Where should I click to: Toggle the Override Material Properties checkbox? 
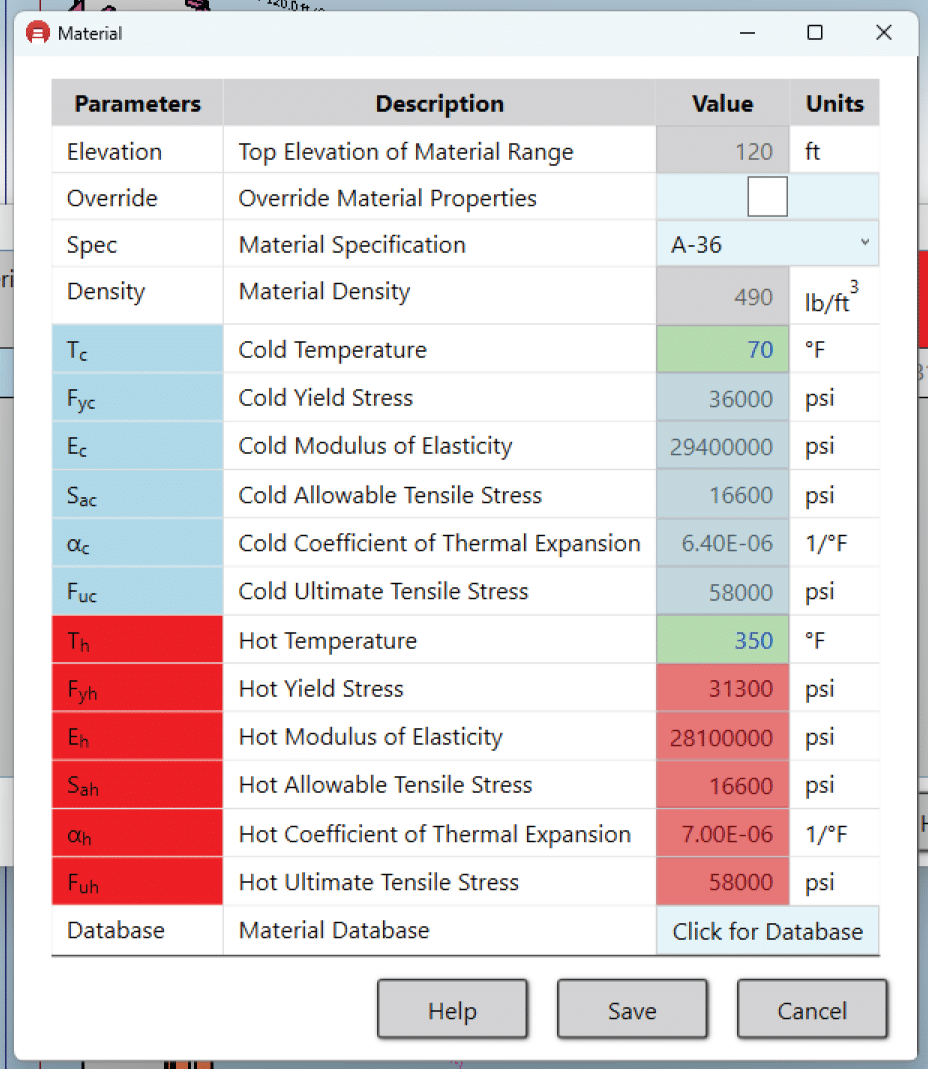click(767, 197)
